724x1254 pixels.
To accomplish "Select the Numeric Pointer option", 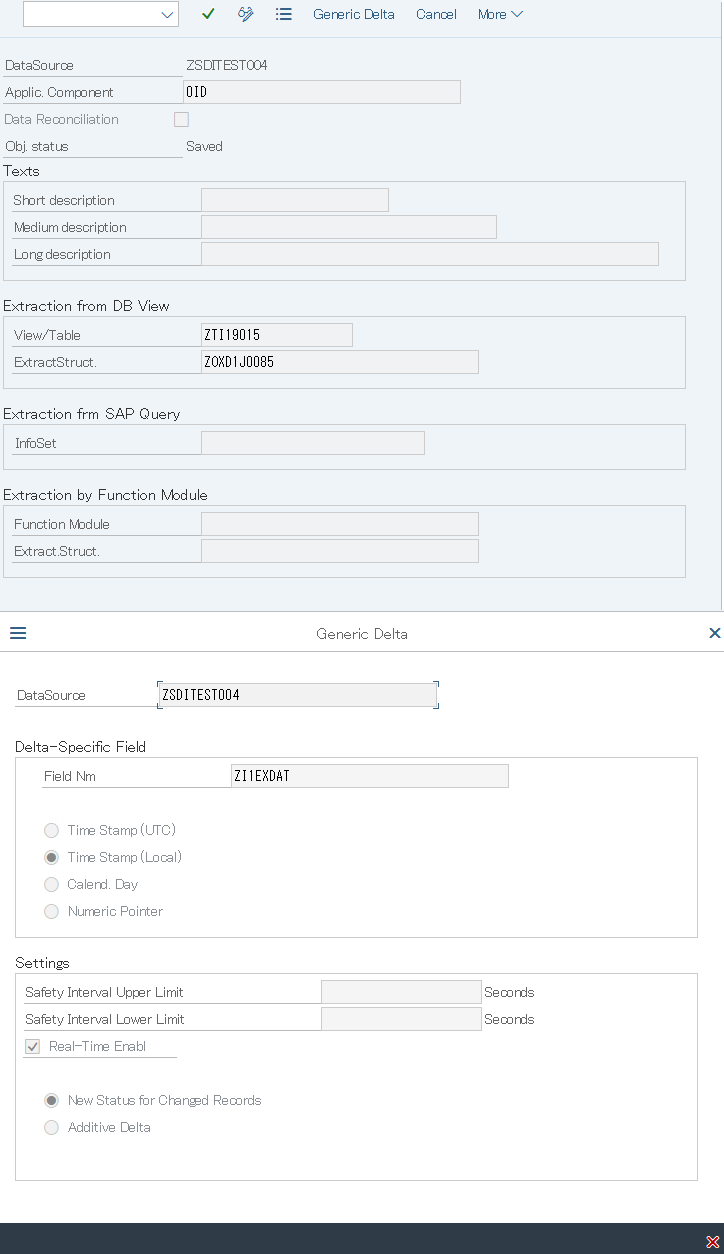I will pos(51,911).
